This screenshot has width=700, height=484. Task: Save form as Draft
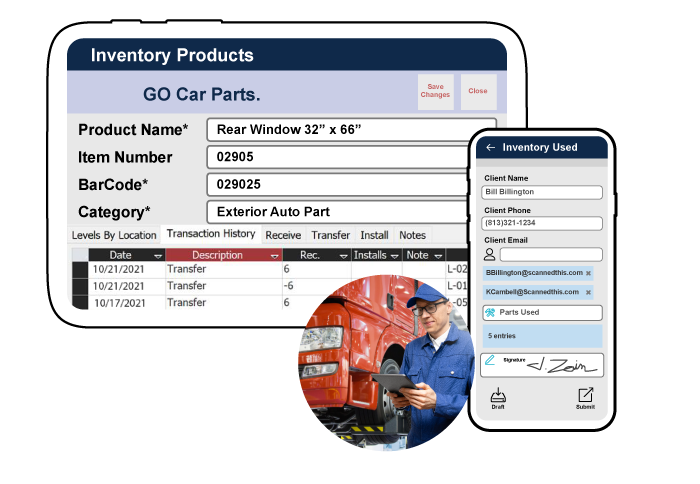[498, 398]
